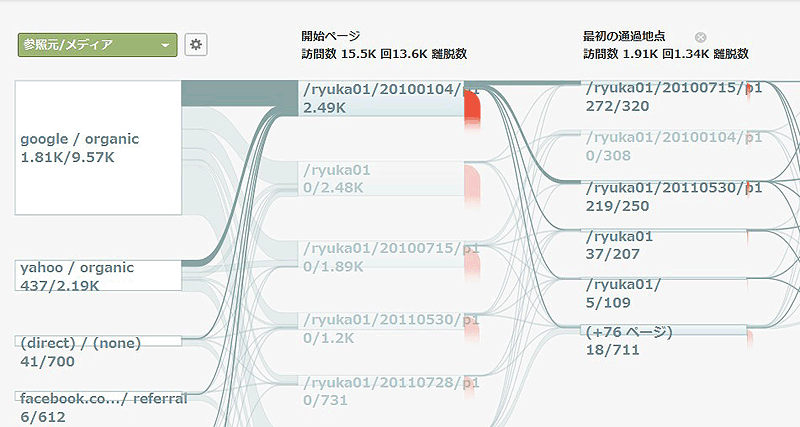The width and height of the screenshot is (800, 427).
Task: Click first interaction /ryuka01/ 5/109 node
Action: (x=667, y=292)
